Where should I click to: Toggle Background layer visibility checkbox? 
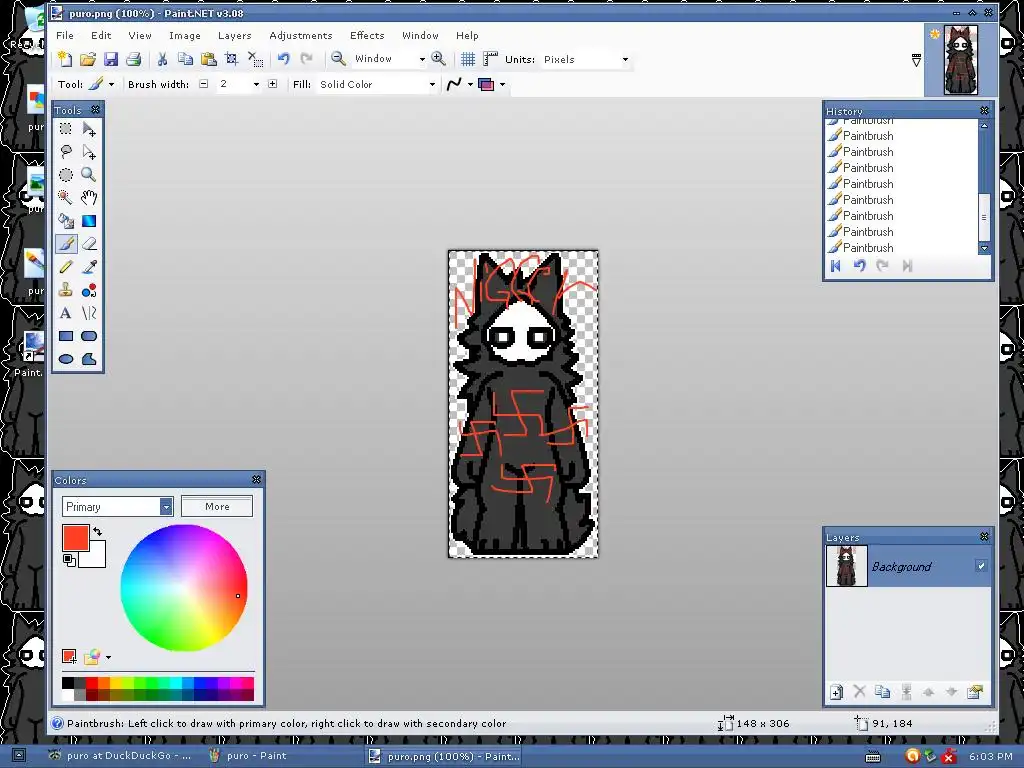coord(981,566)
